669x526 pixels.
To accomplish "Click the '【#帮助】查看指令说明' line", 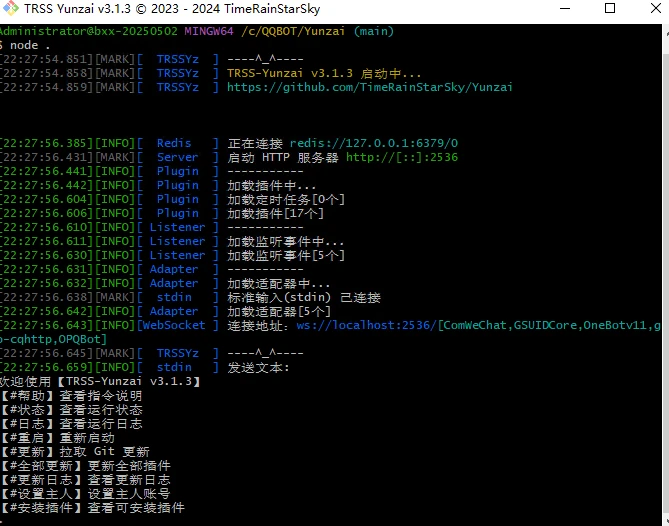I will tap(71, 395).
